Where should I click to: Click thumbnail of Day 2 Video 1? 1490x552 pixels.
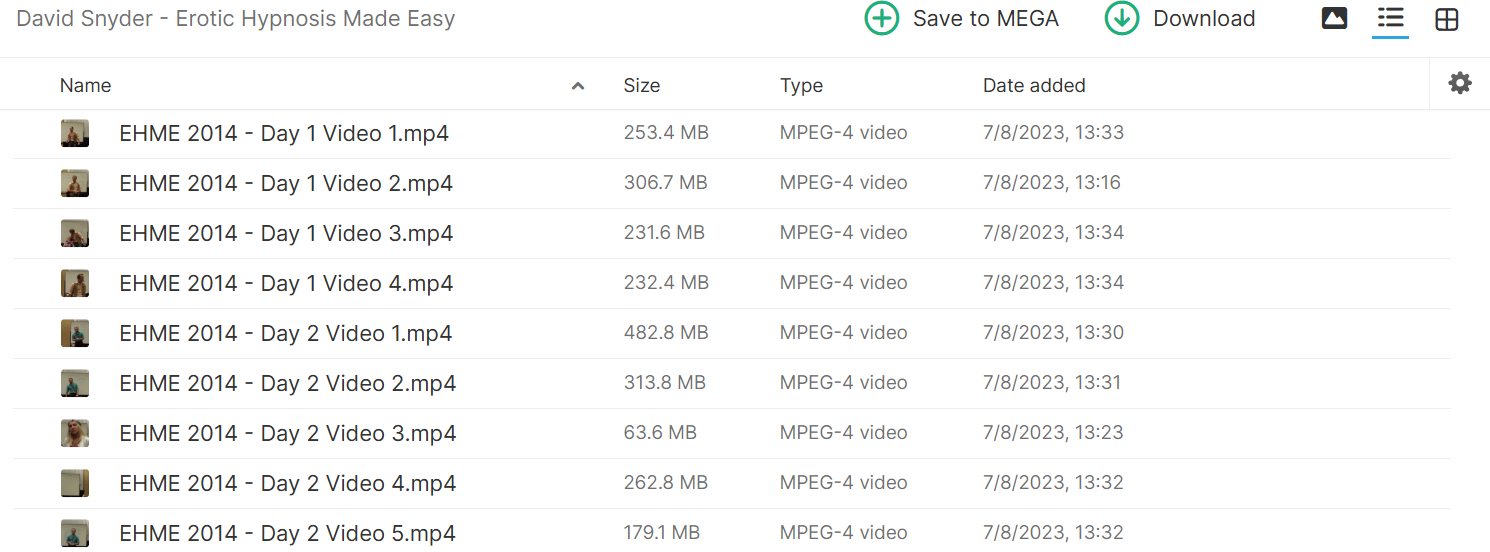pyautogui.click(x=75, y=333)
